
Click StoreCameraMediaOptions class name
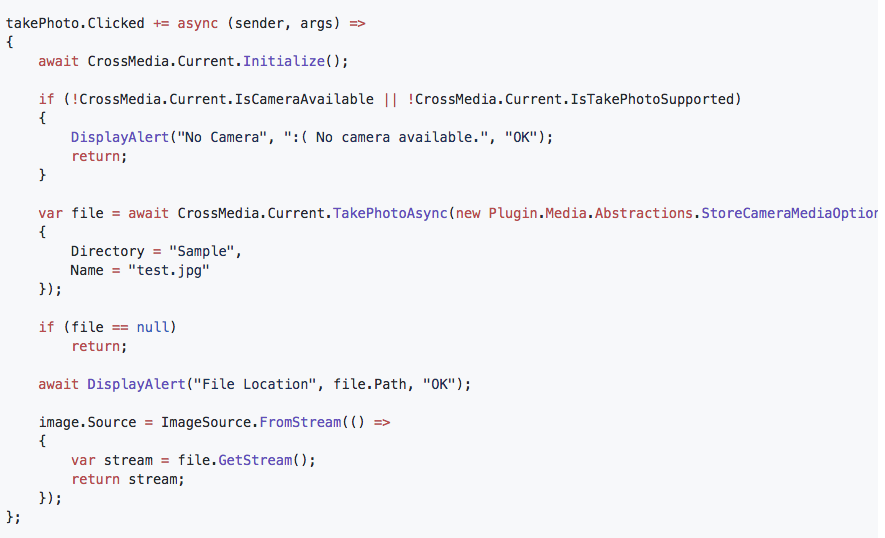pos(789,213)
